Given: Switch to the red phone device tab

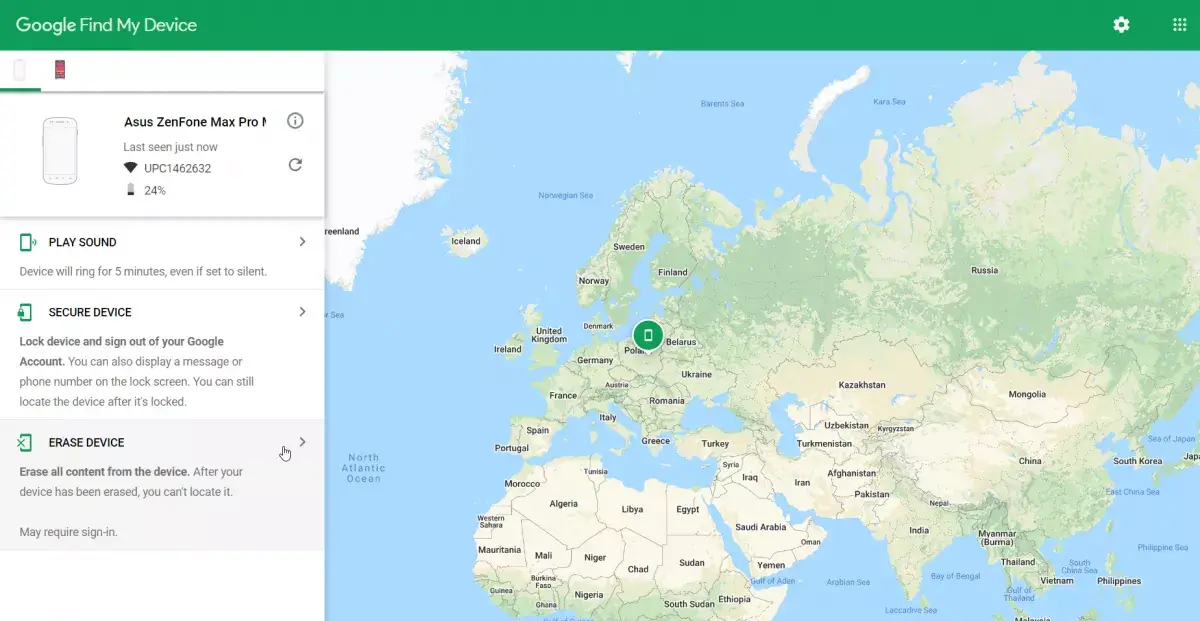Looking at the screenshot, I should [60, 70].
